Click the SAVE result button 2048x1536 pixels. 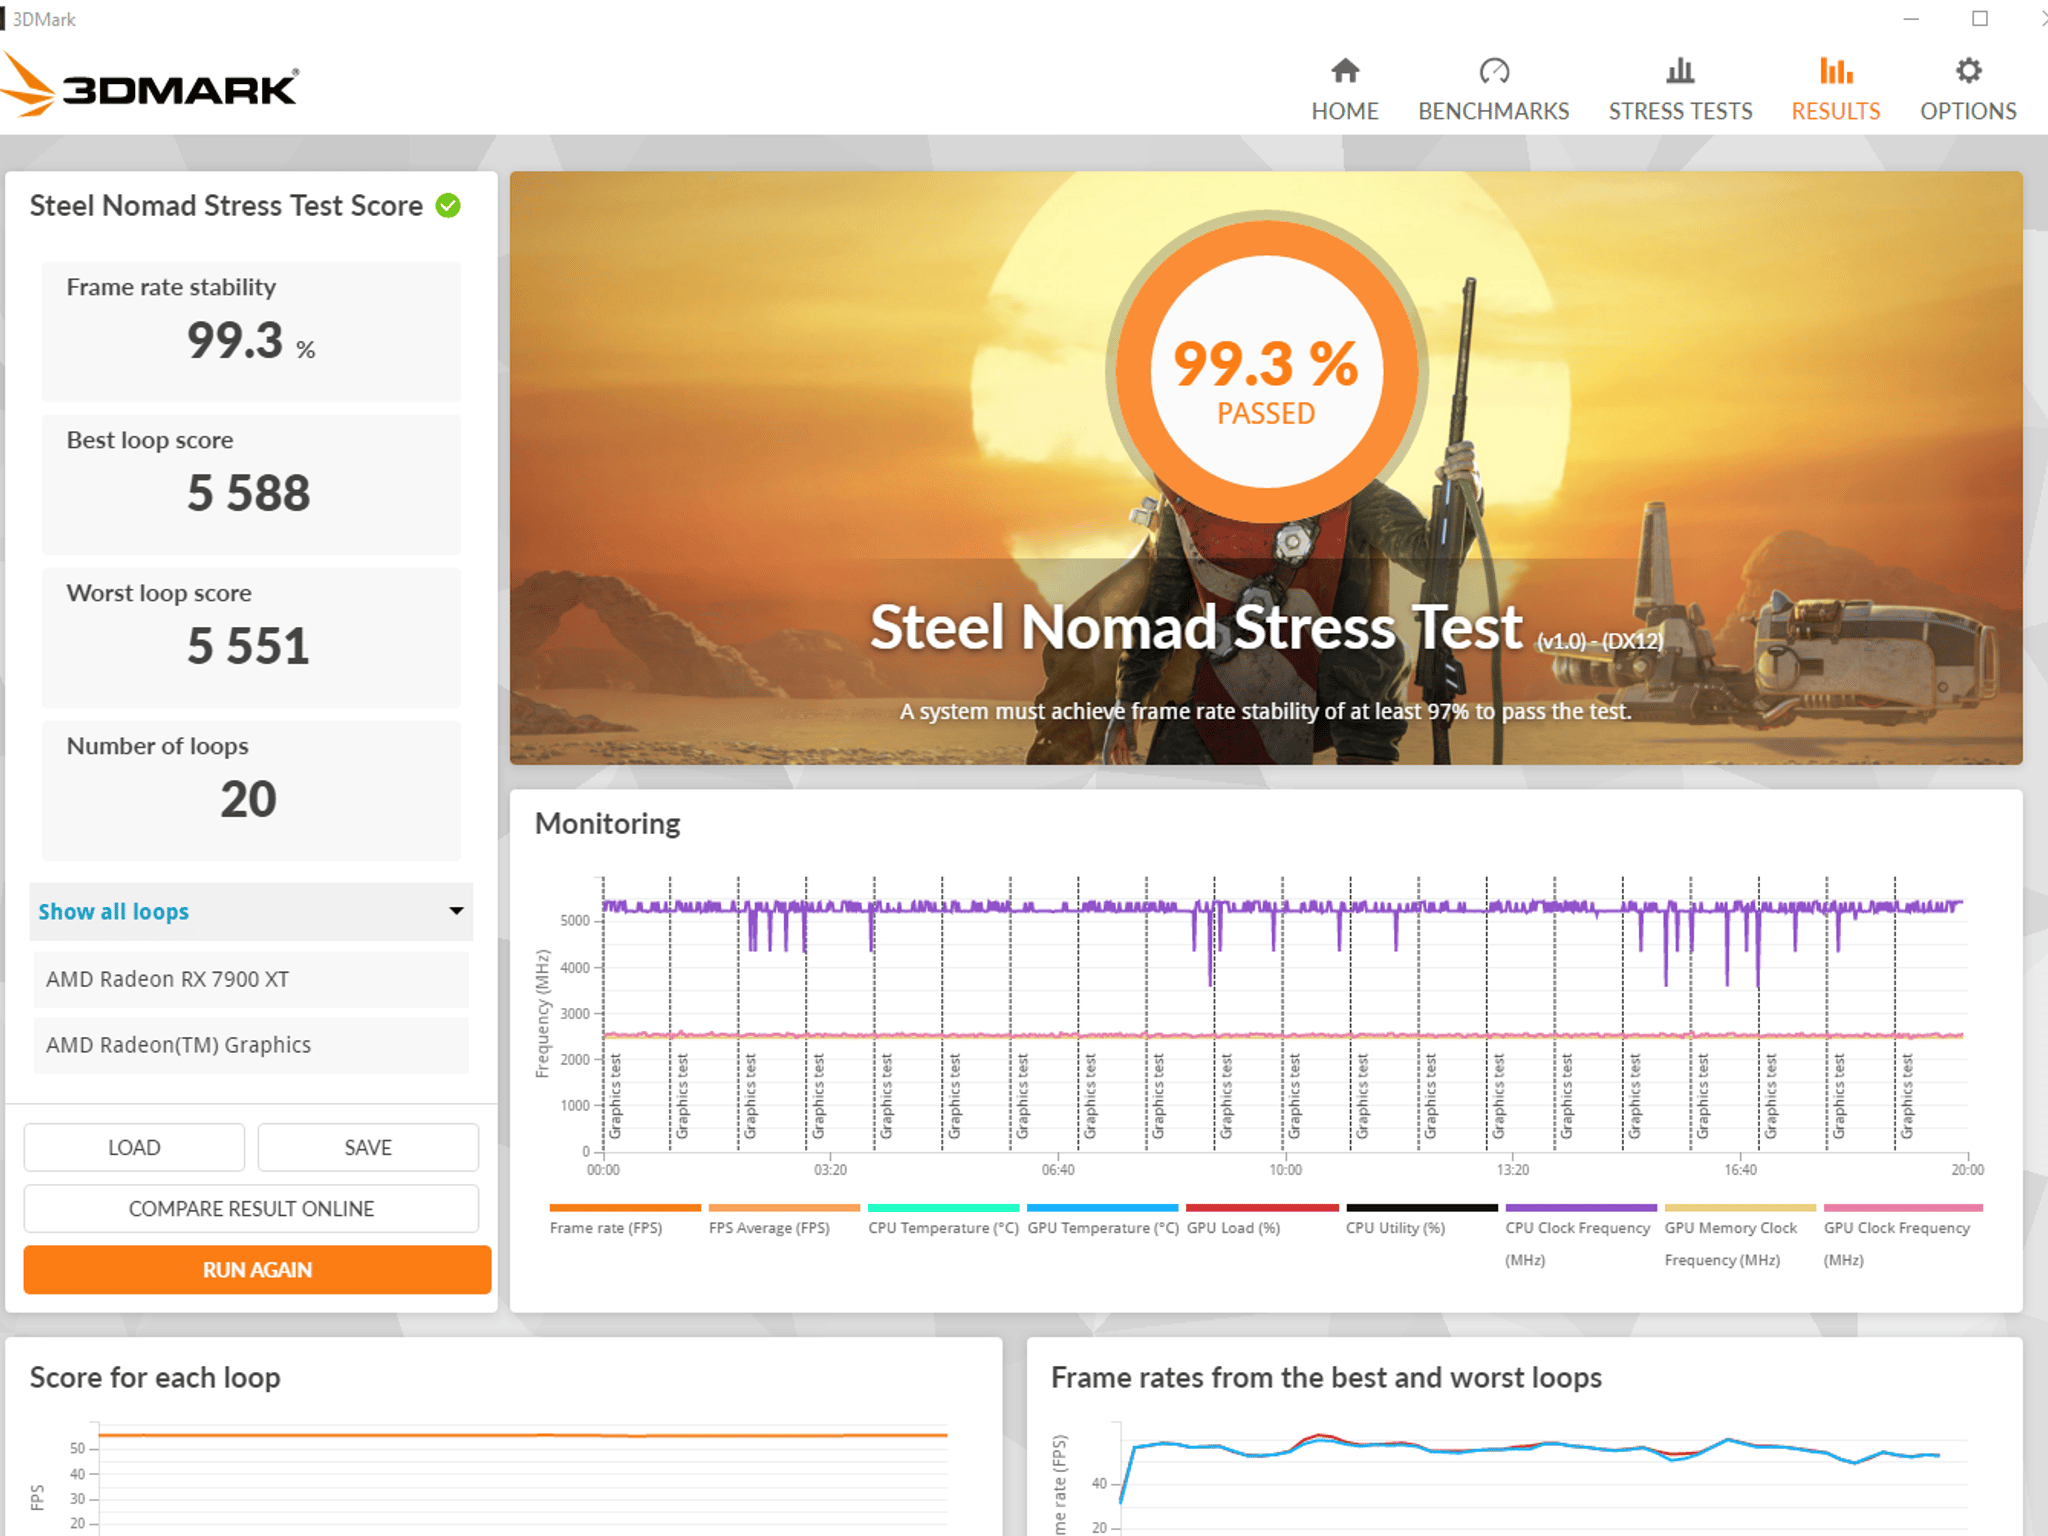point(368,1147)
